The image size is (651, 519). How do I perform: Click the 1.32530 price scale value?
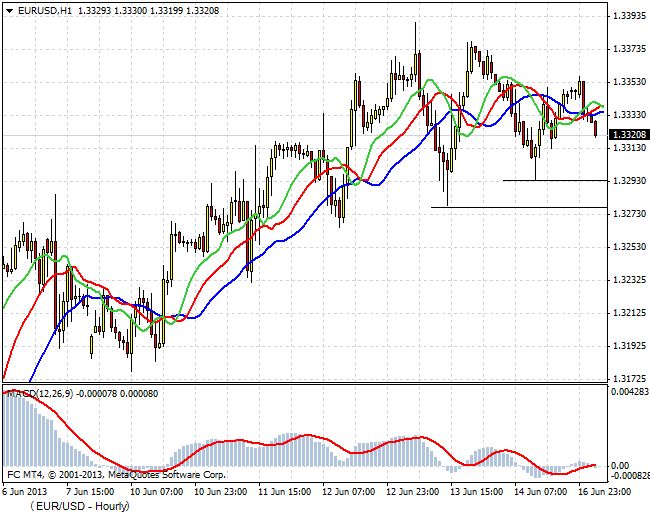[x=629, y=247]
